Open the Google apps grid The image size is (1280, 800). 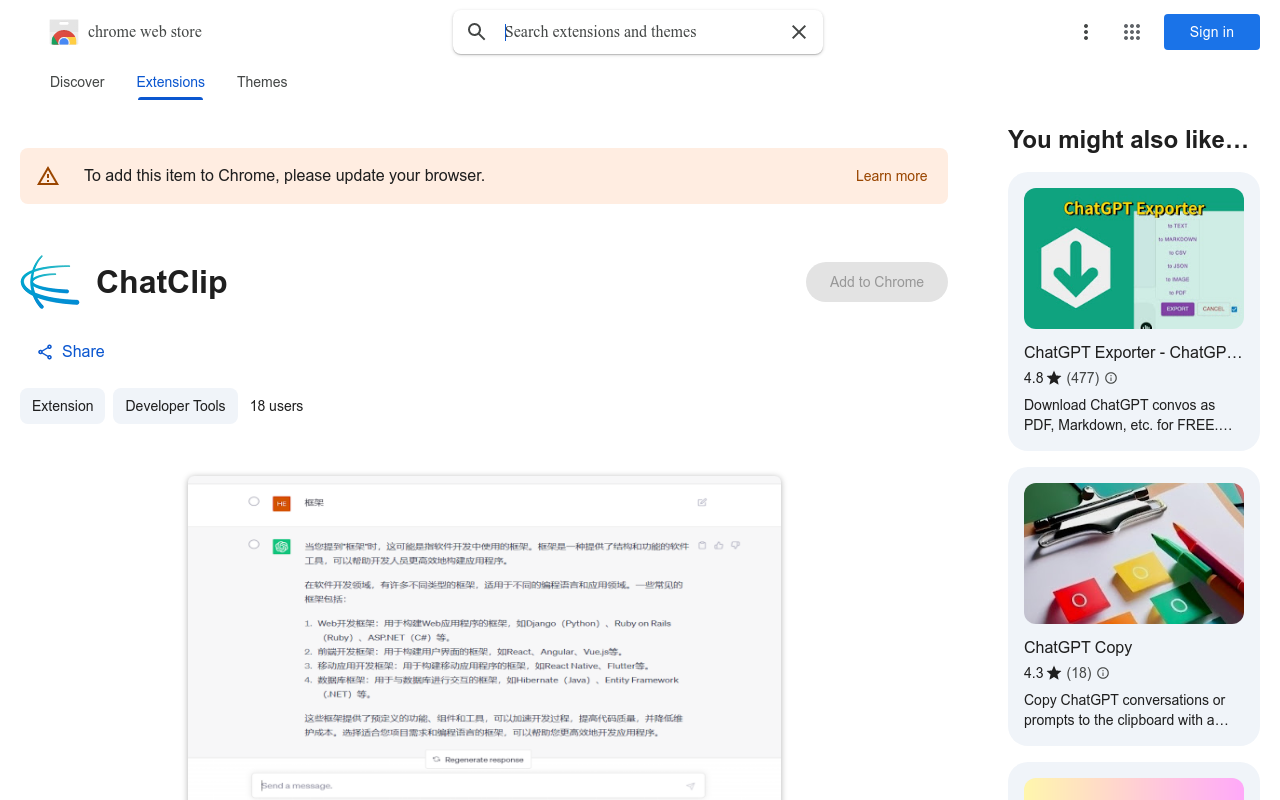[1132, 32]
